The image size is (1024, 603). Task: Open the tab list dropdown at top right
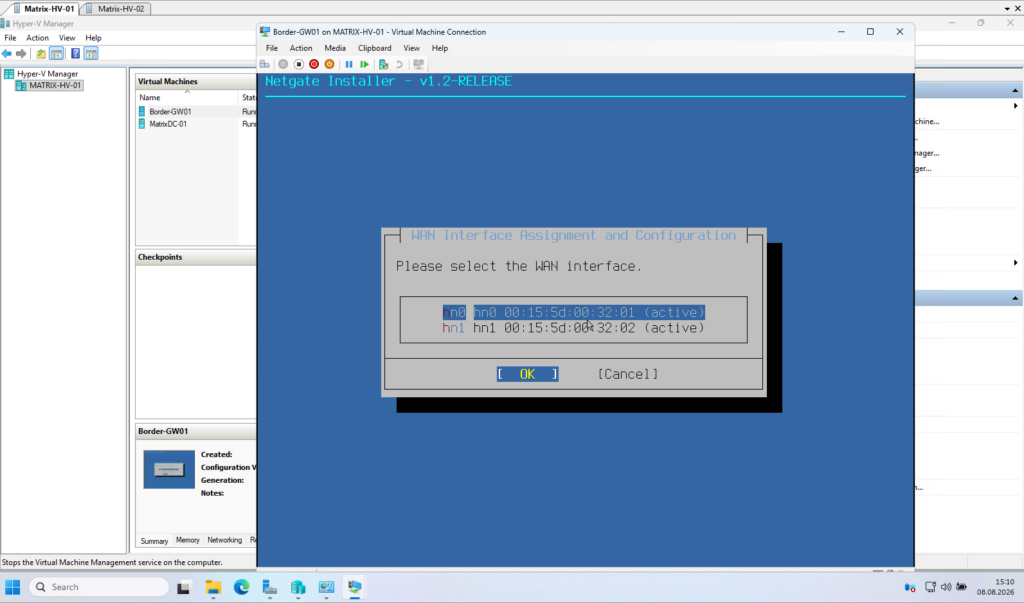(x=1007, y=8)
